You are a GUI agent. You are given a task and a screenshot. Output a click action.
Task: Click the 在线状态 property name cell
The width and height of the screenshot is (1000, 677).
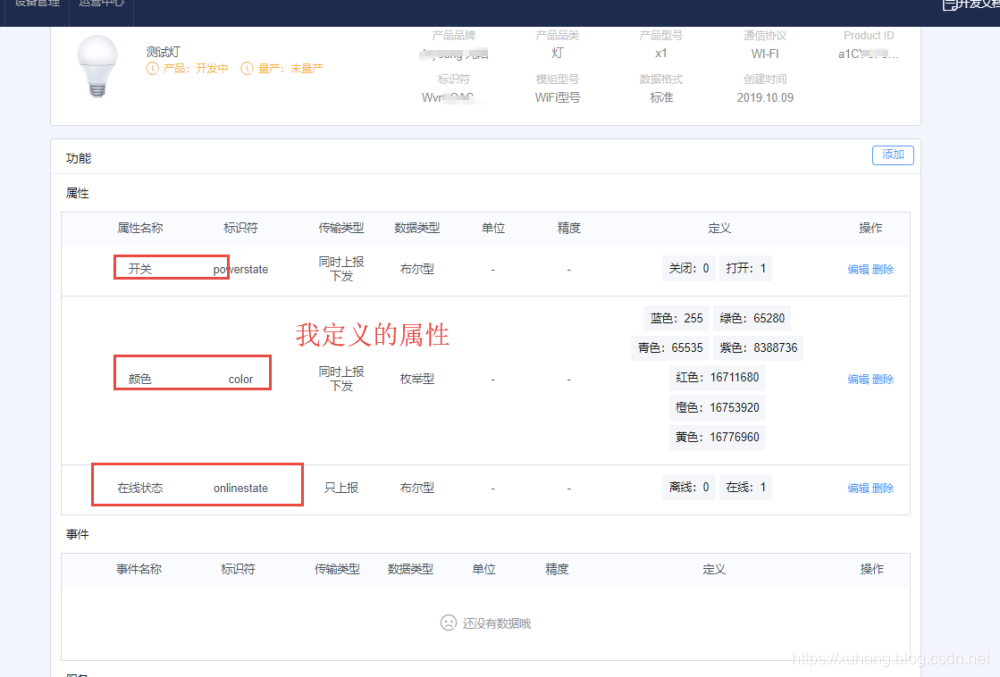tap(140, 488)
